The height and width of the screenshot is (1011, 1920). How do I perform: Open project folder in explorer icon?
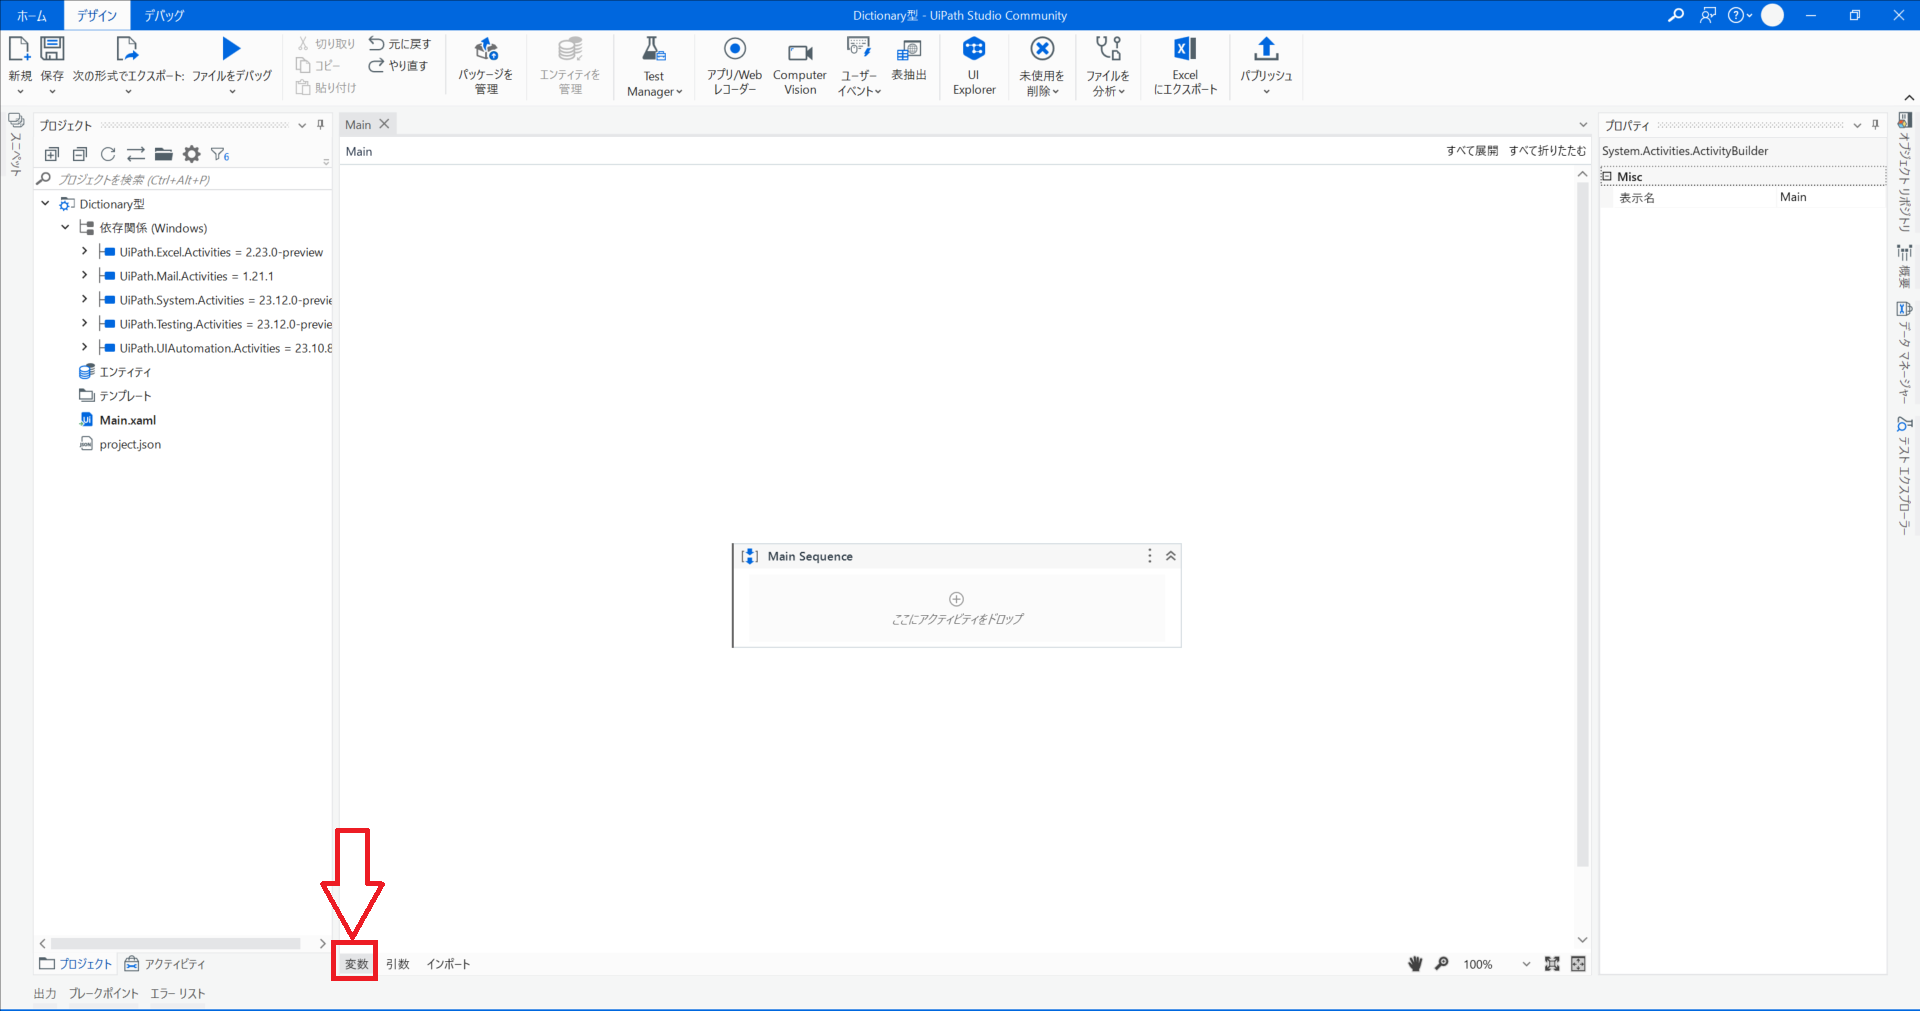[164, 154]
